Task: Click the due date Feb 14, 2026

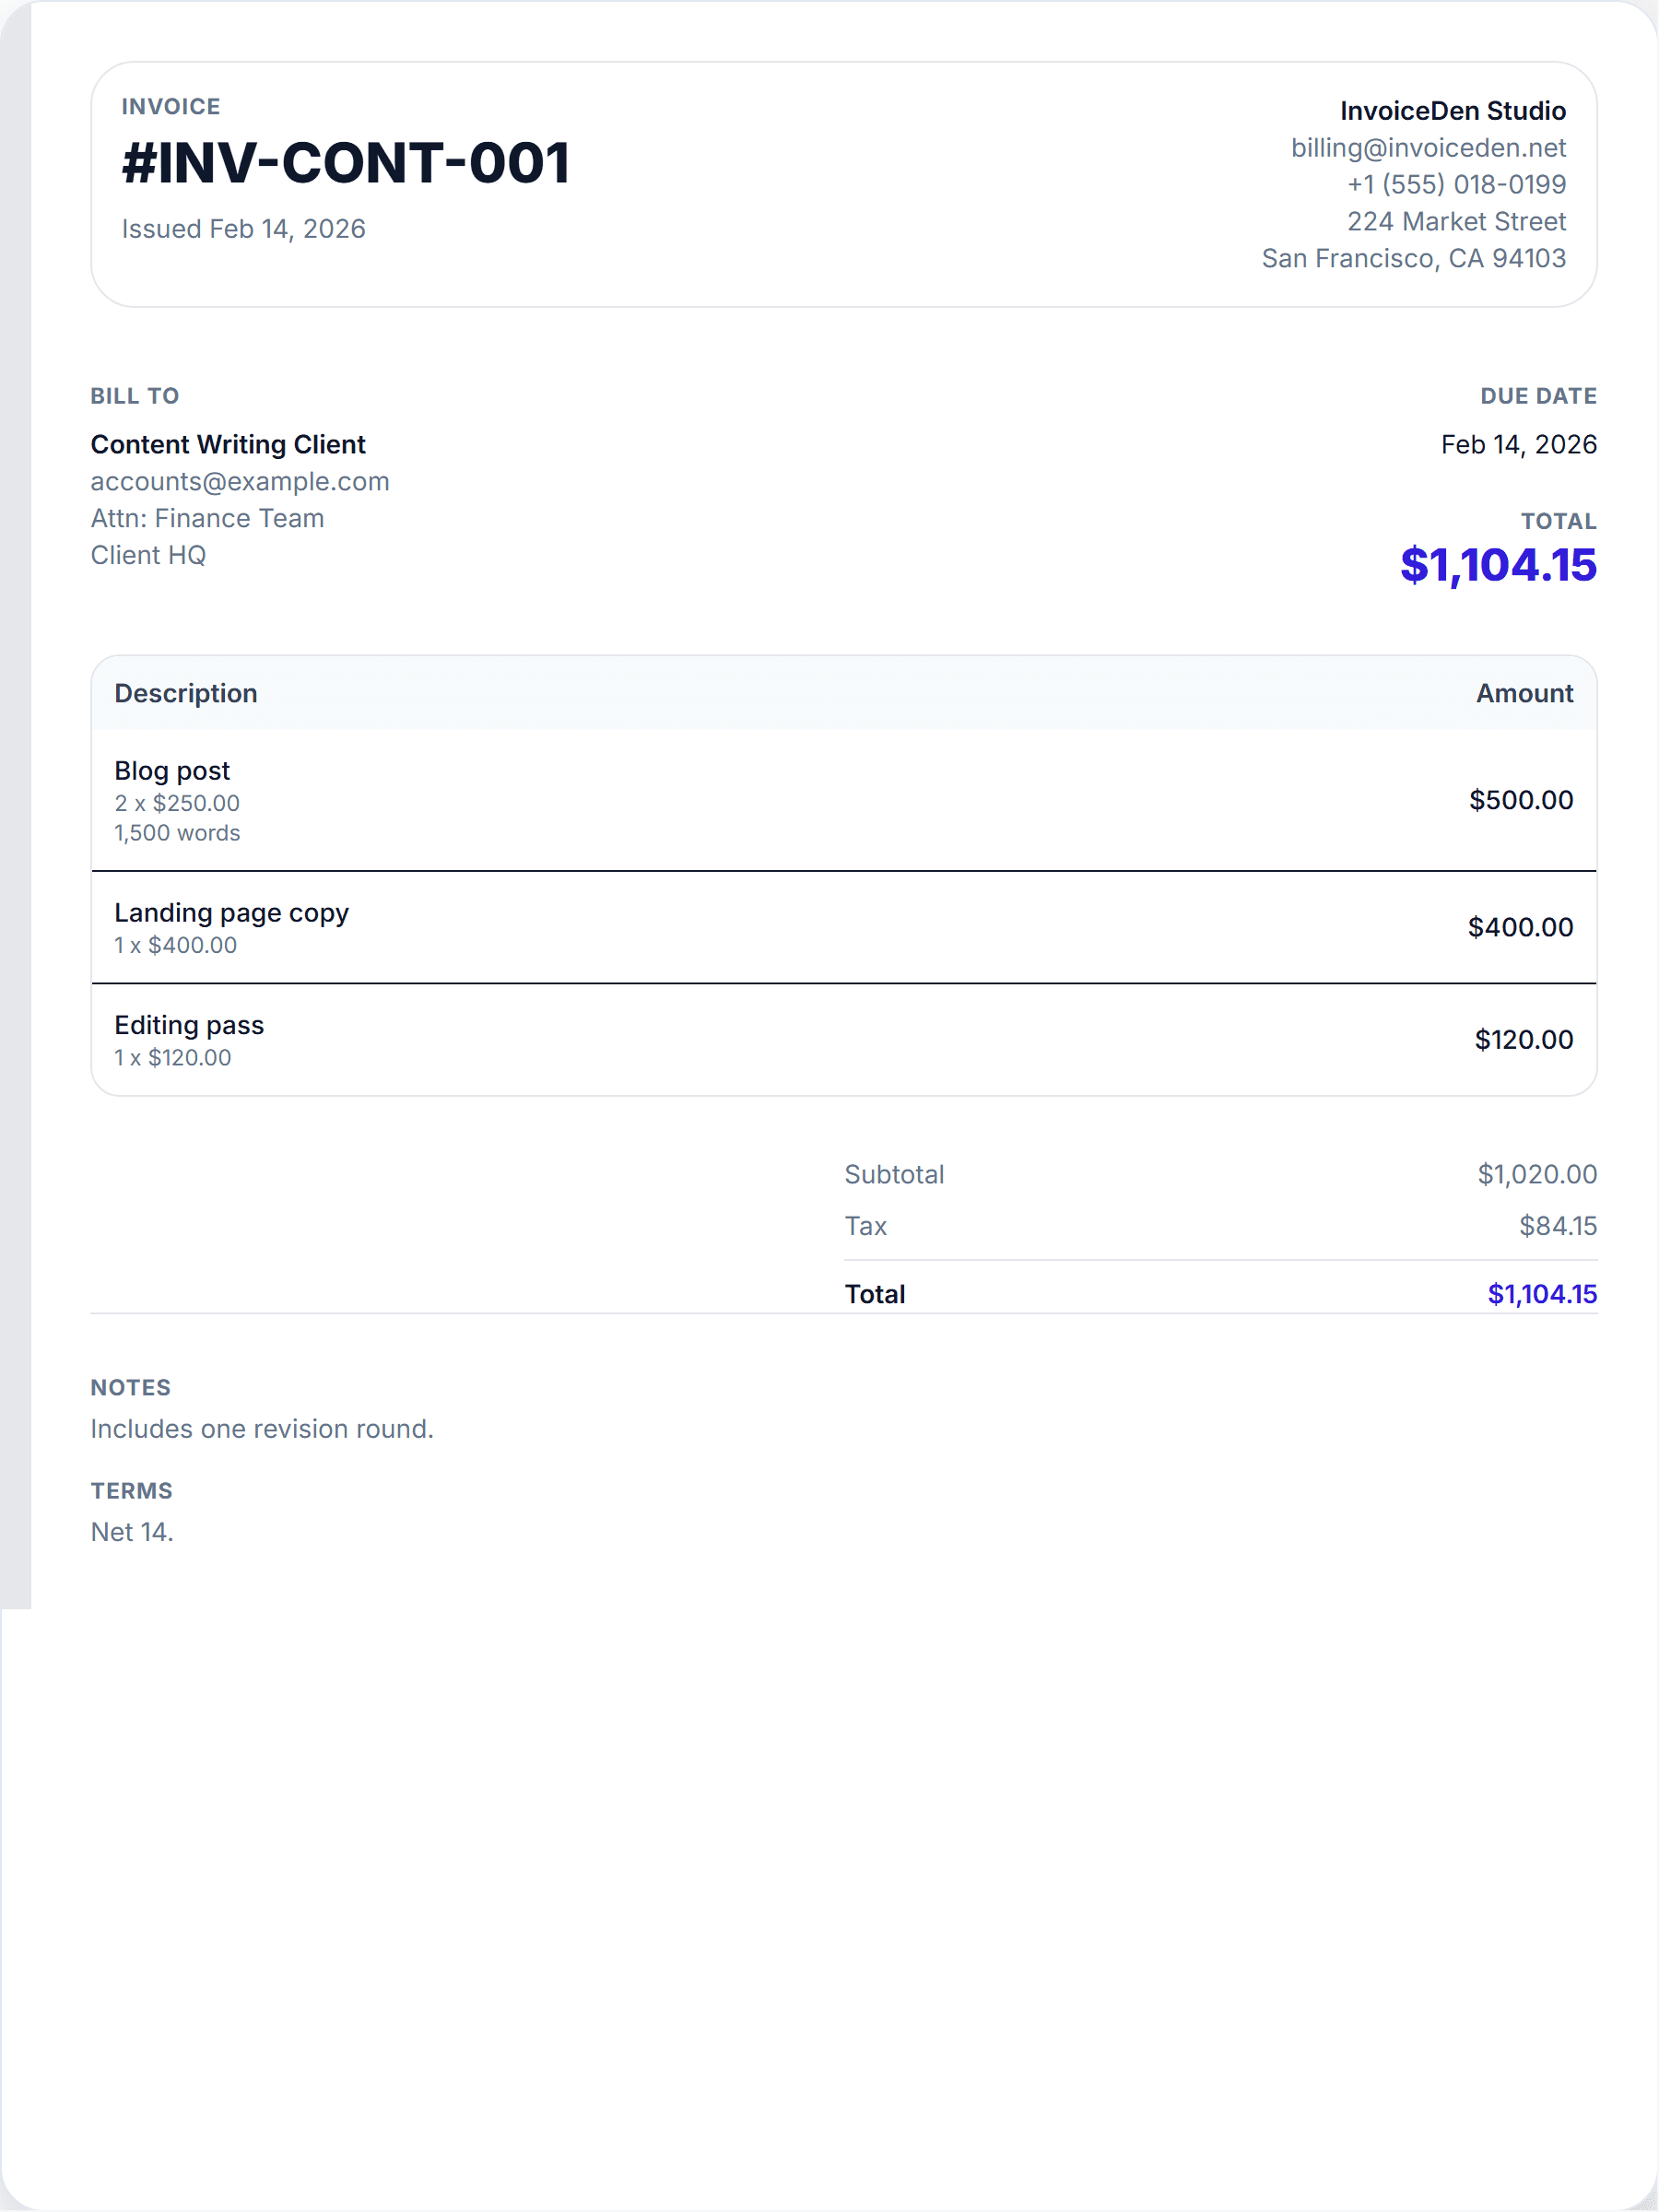Action: coord(1518,444)
